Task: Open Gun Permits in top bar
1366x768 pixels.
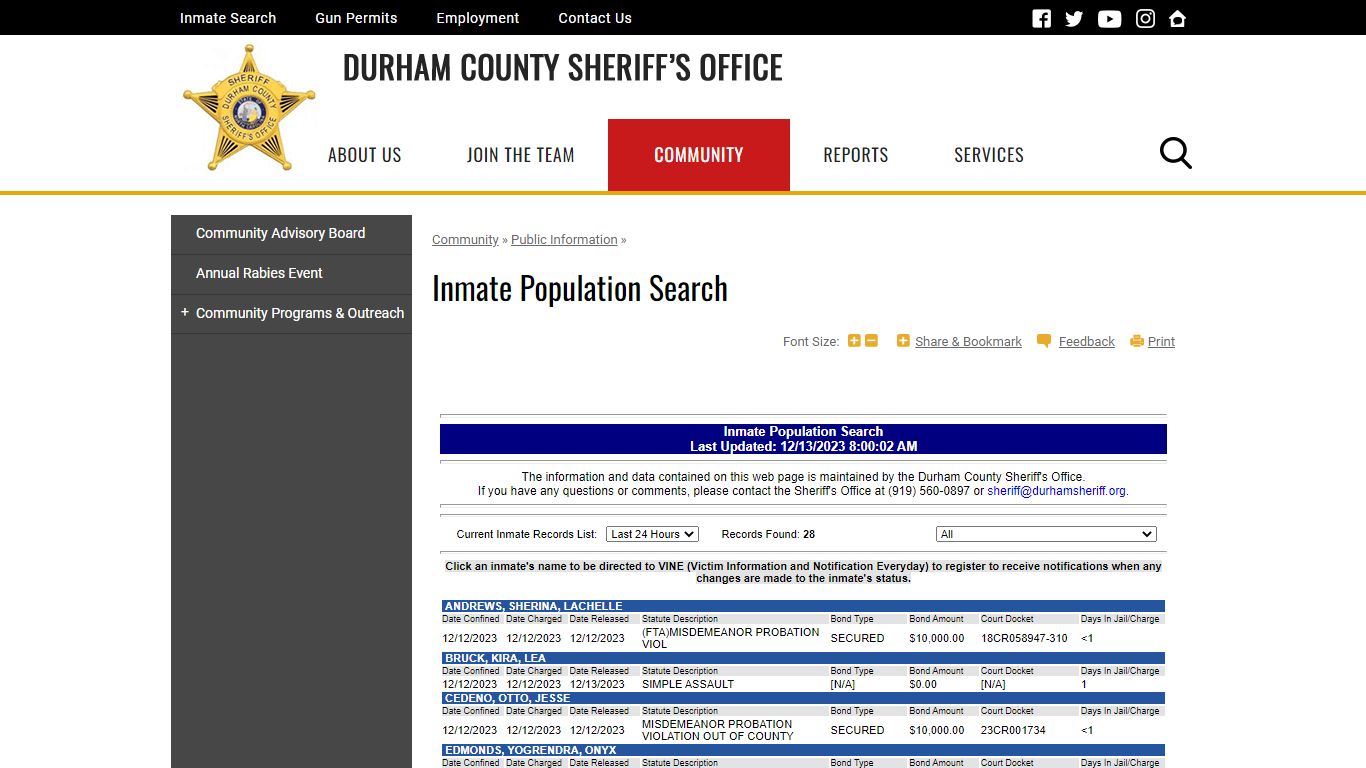Action: 356,18
